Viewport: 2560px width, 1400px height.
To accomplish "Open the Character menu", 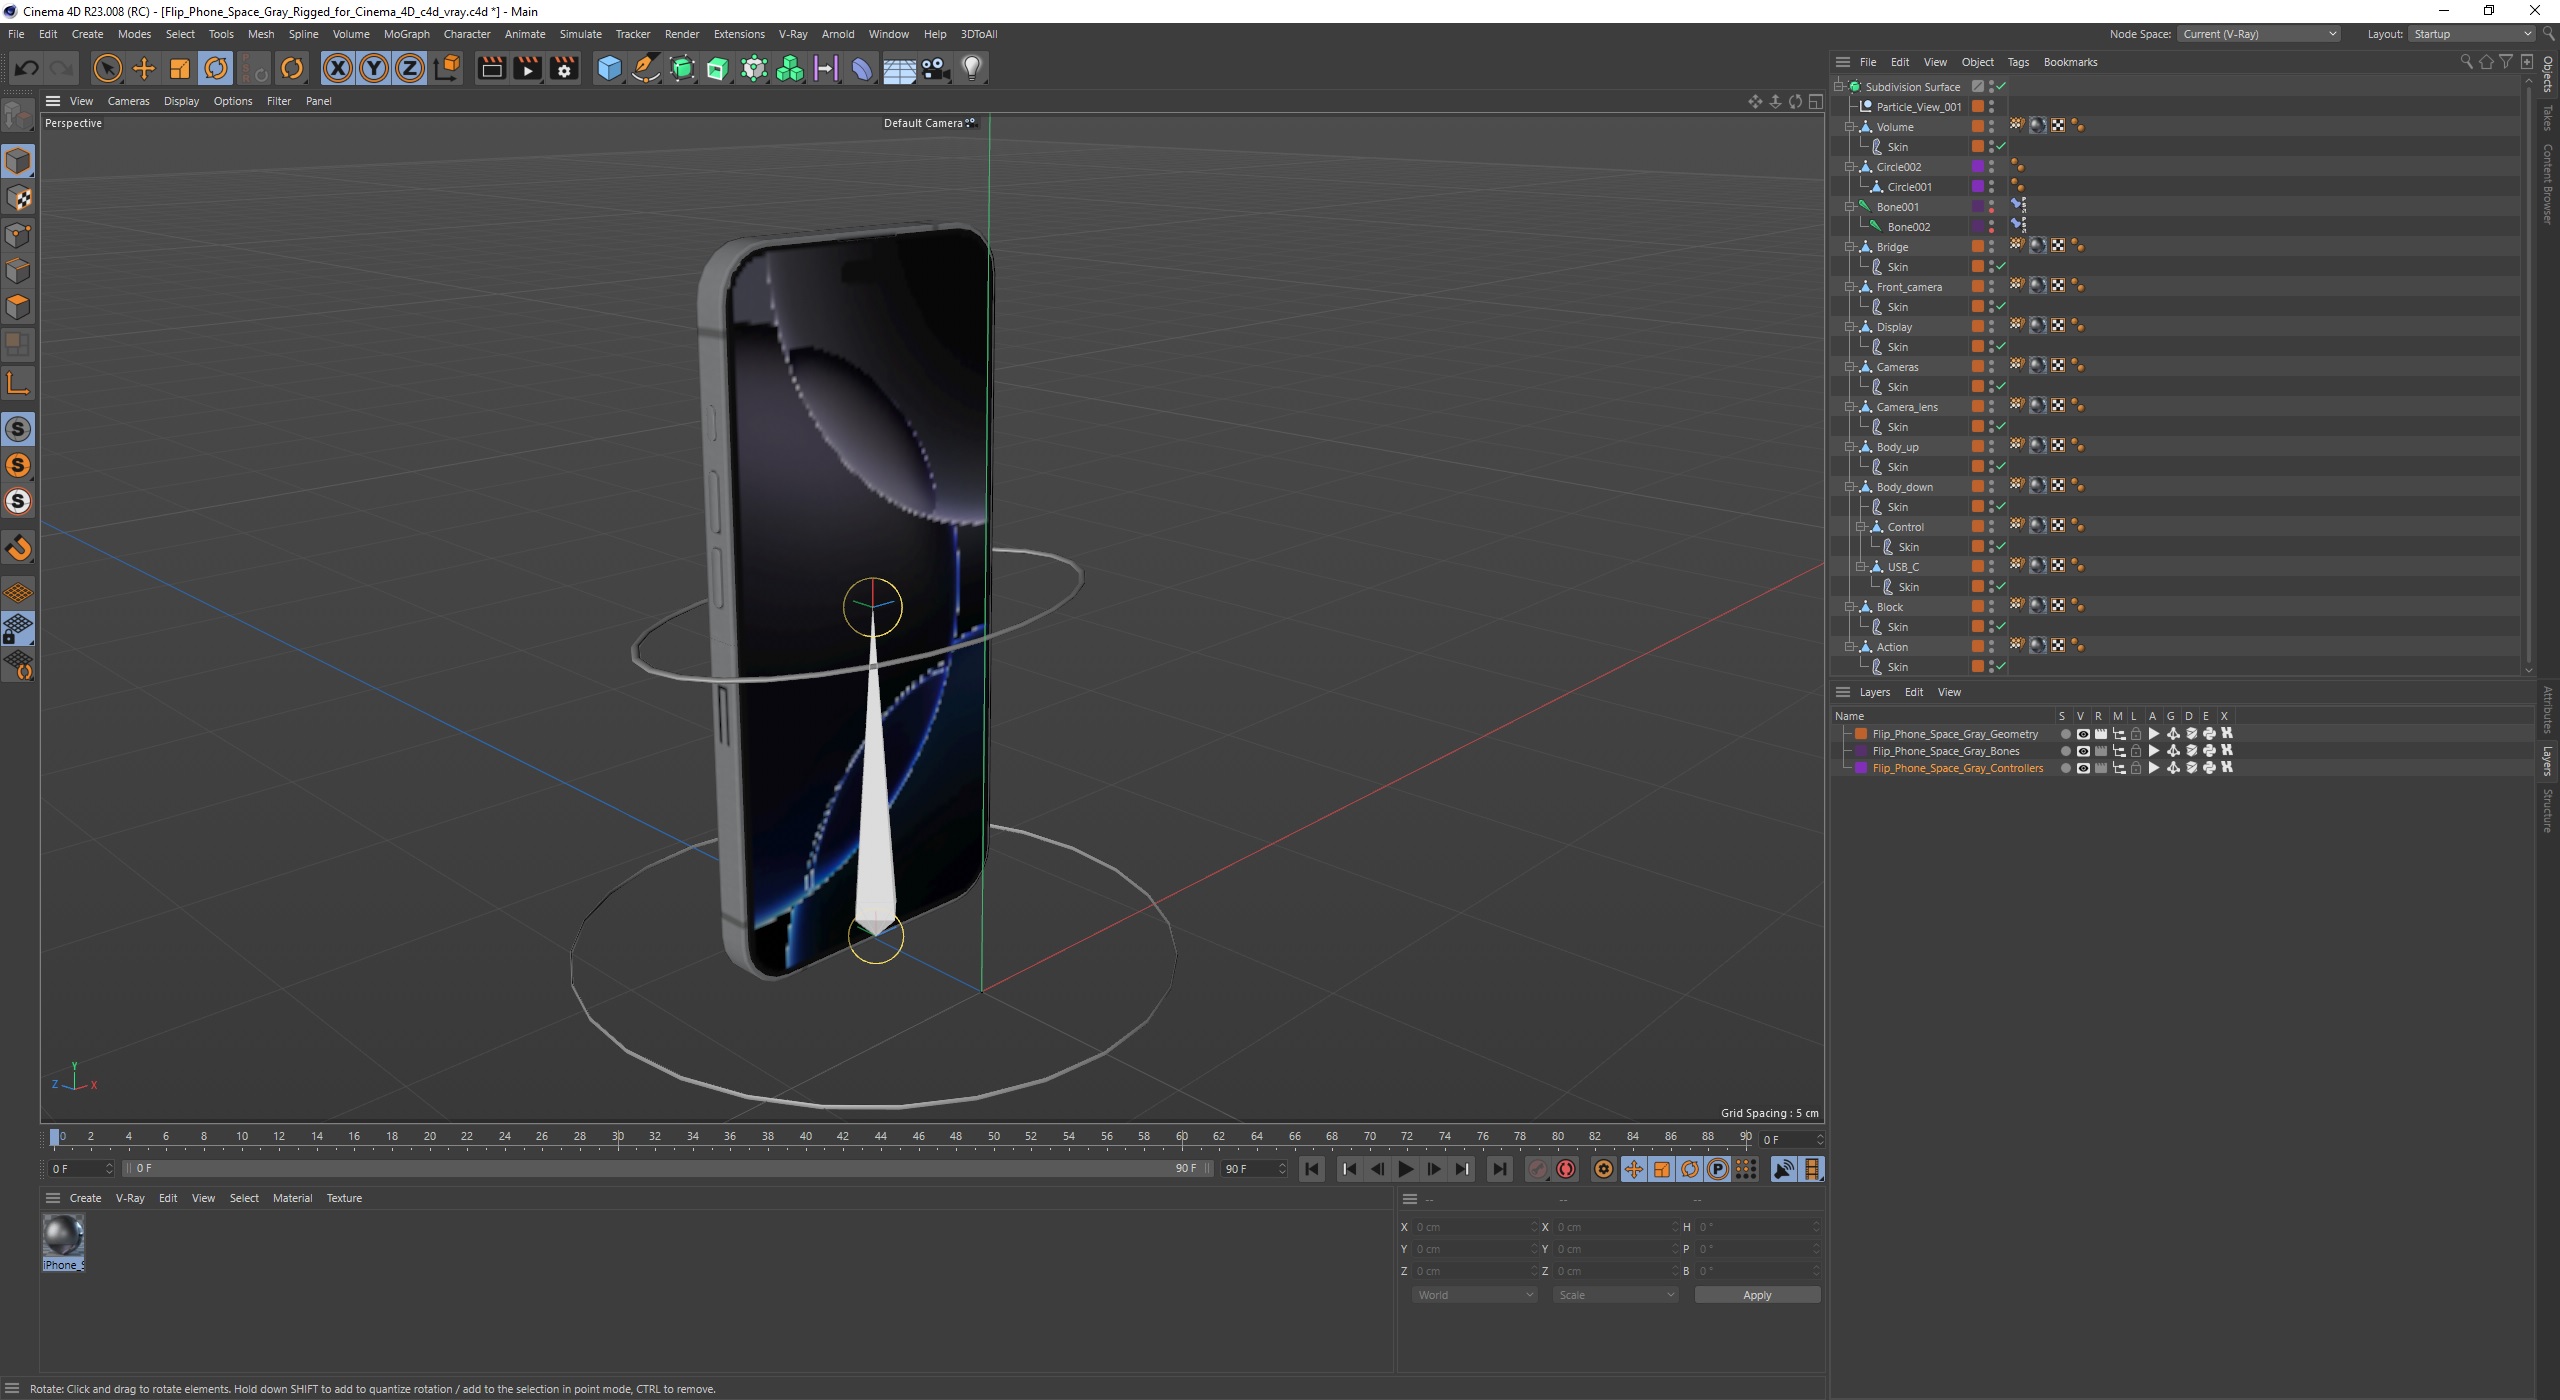I will (467, 34).
